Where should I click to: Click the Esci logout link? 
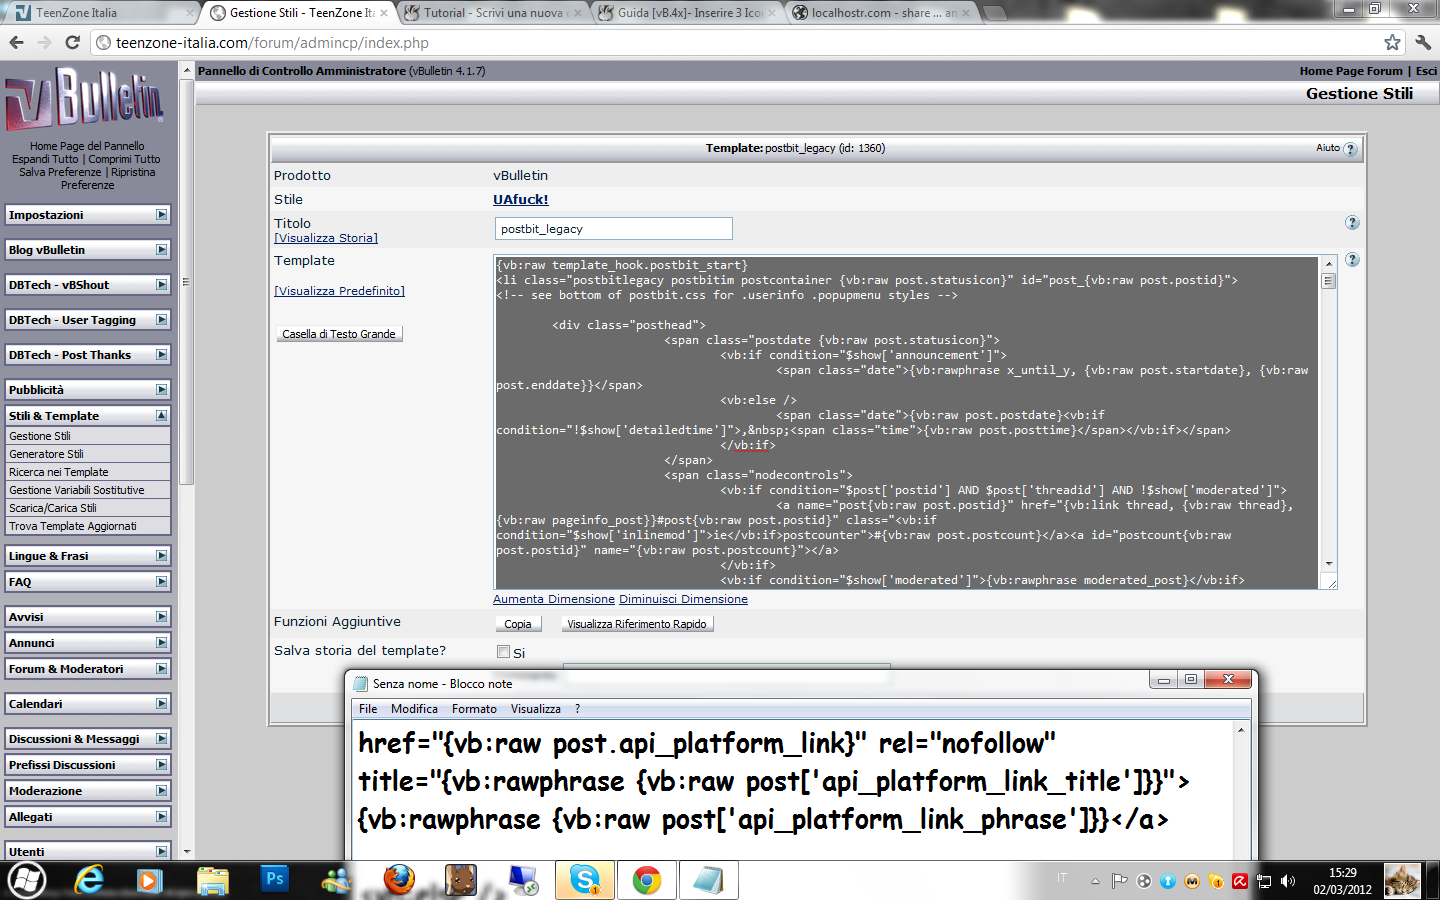[1426, 71]
